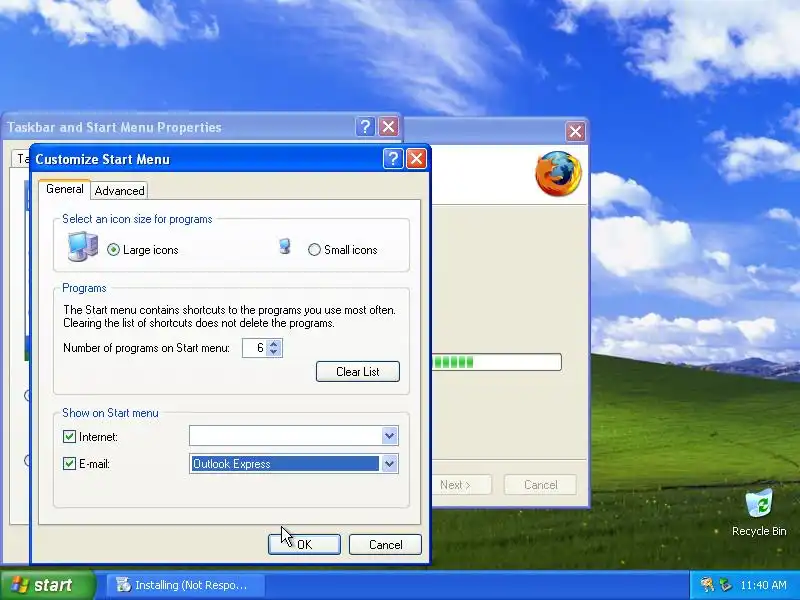Click Cancel in Customize Start Menu dialog
Screen dimensions: 800x600
tap(385, 544)
